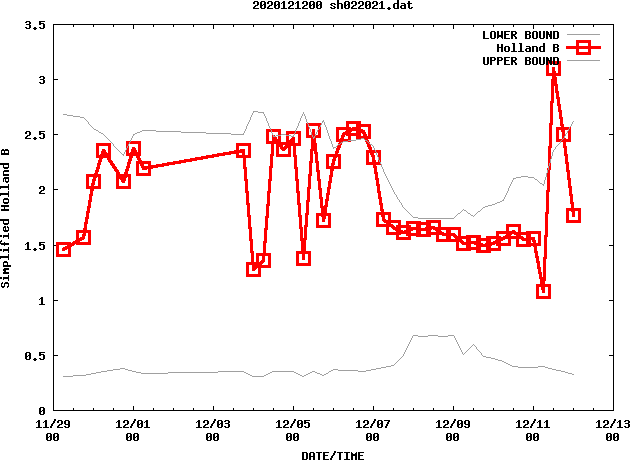
Task: Click the Holland B marker at 12/01 00 near 2.37
Action: point(133,149)
